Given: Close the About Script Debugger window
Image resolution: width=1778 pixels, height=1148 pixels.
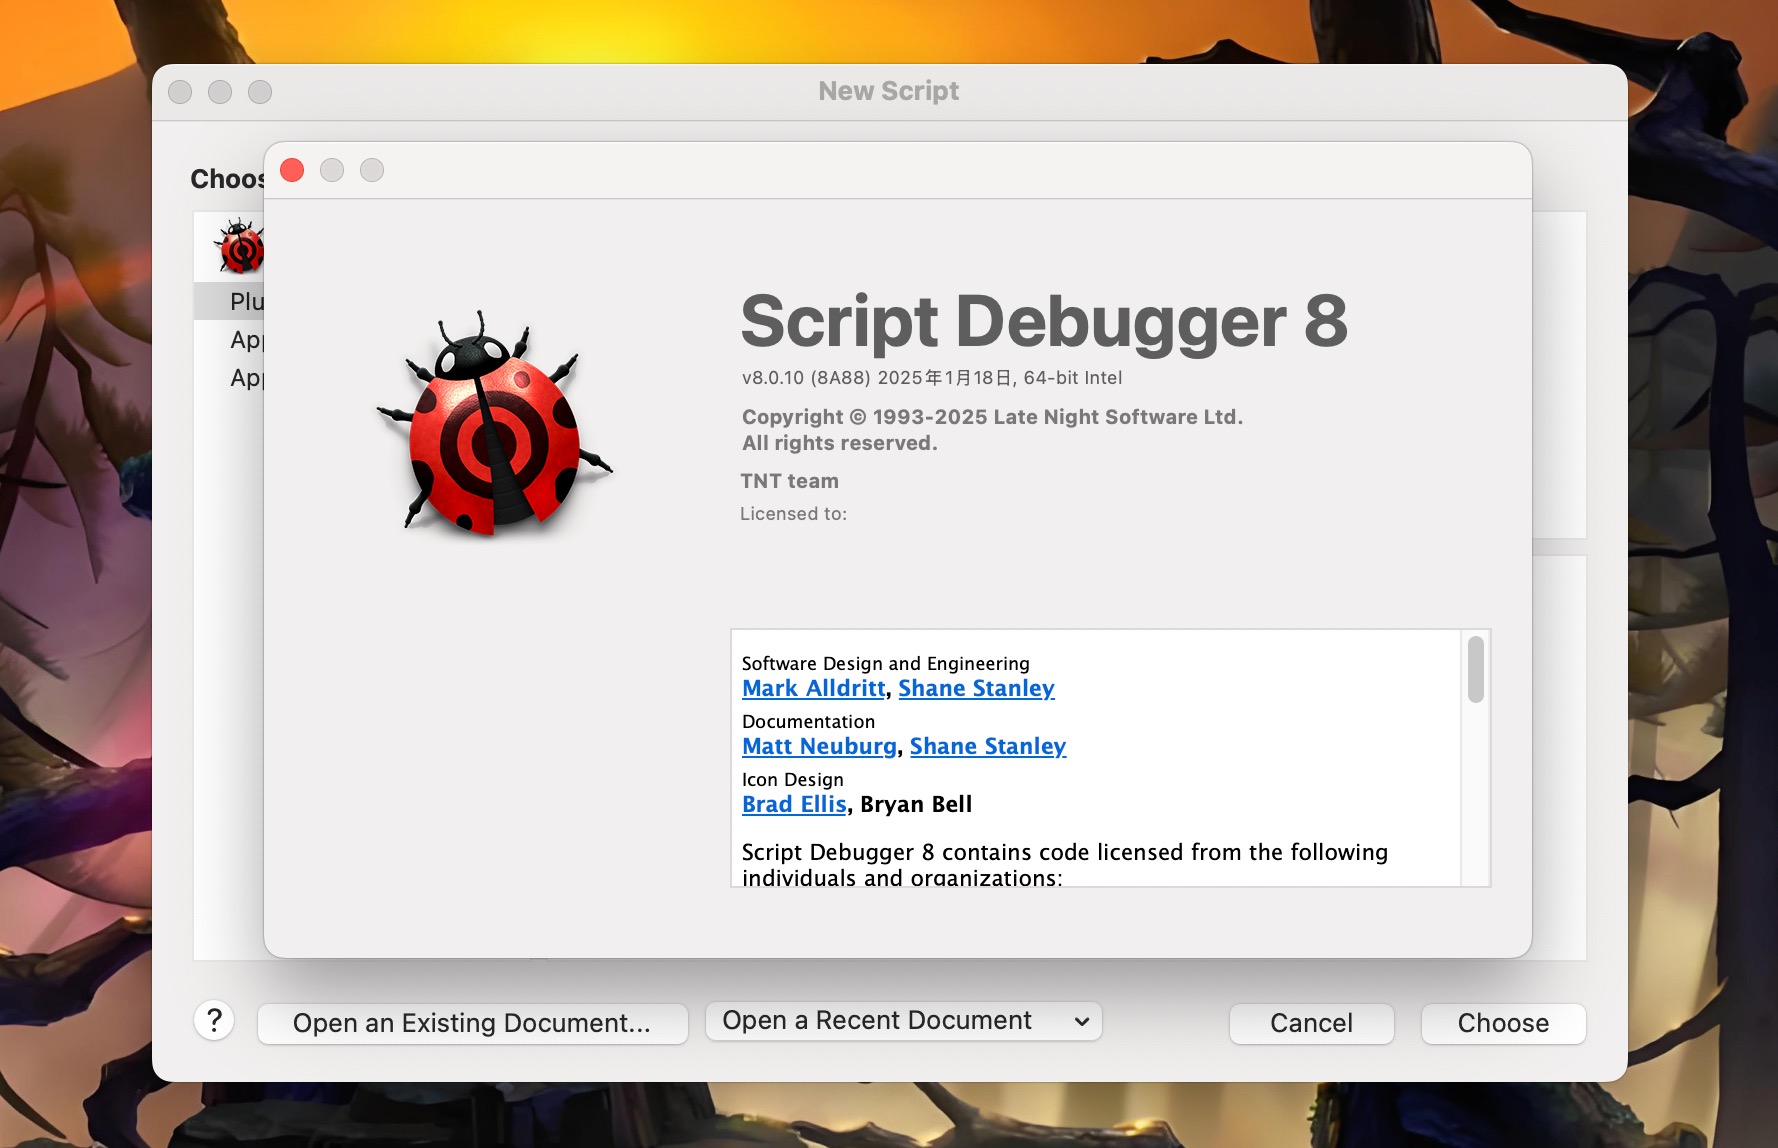Looking at the screenshot, I should point(292,170).
